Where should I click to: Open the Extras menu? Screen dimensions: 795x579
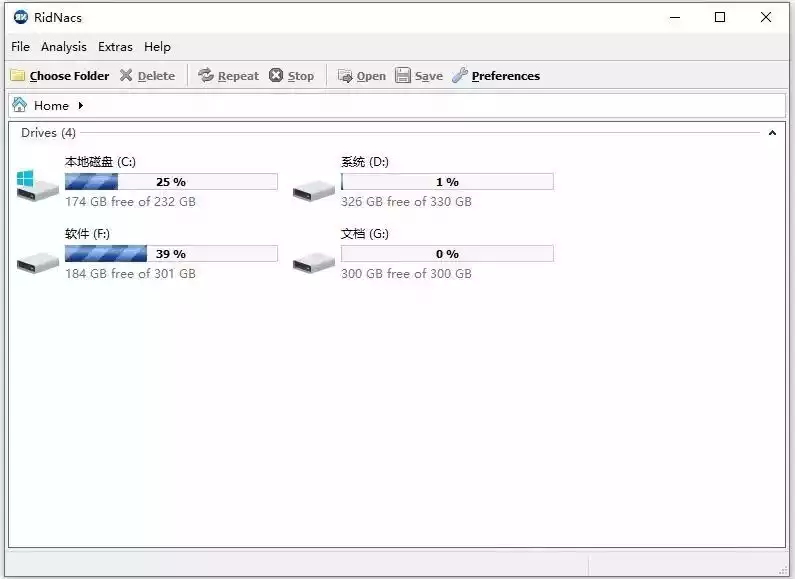115,47
